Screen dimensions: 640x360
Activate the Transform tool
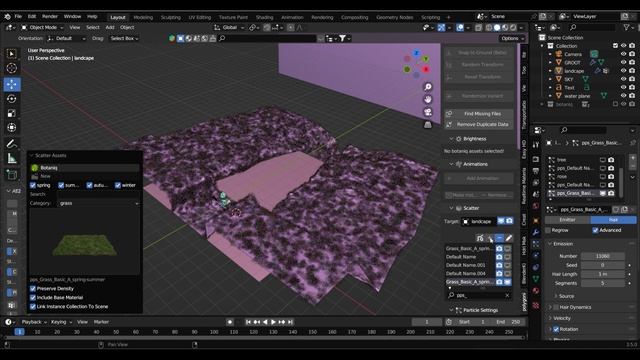(12, 127)
